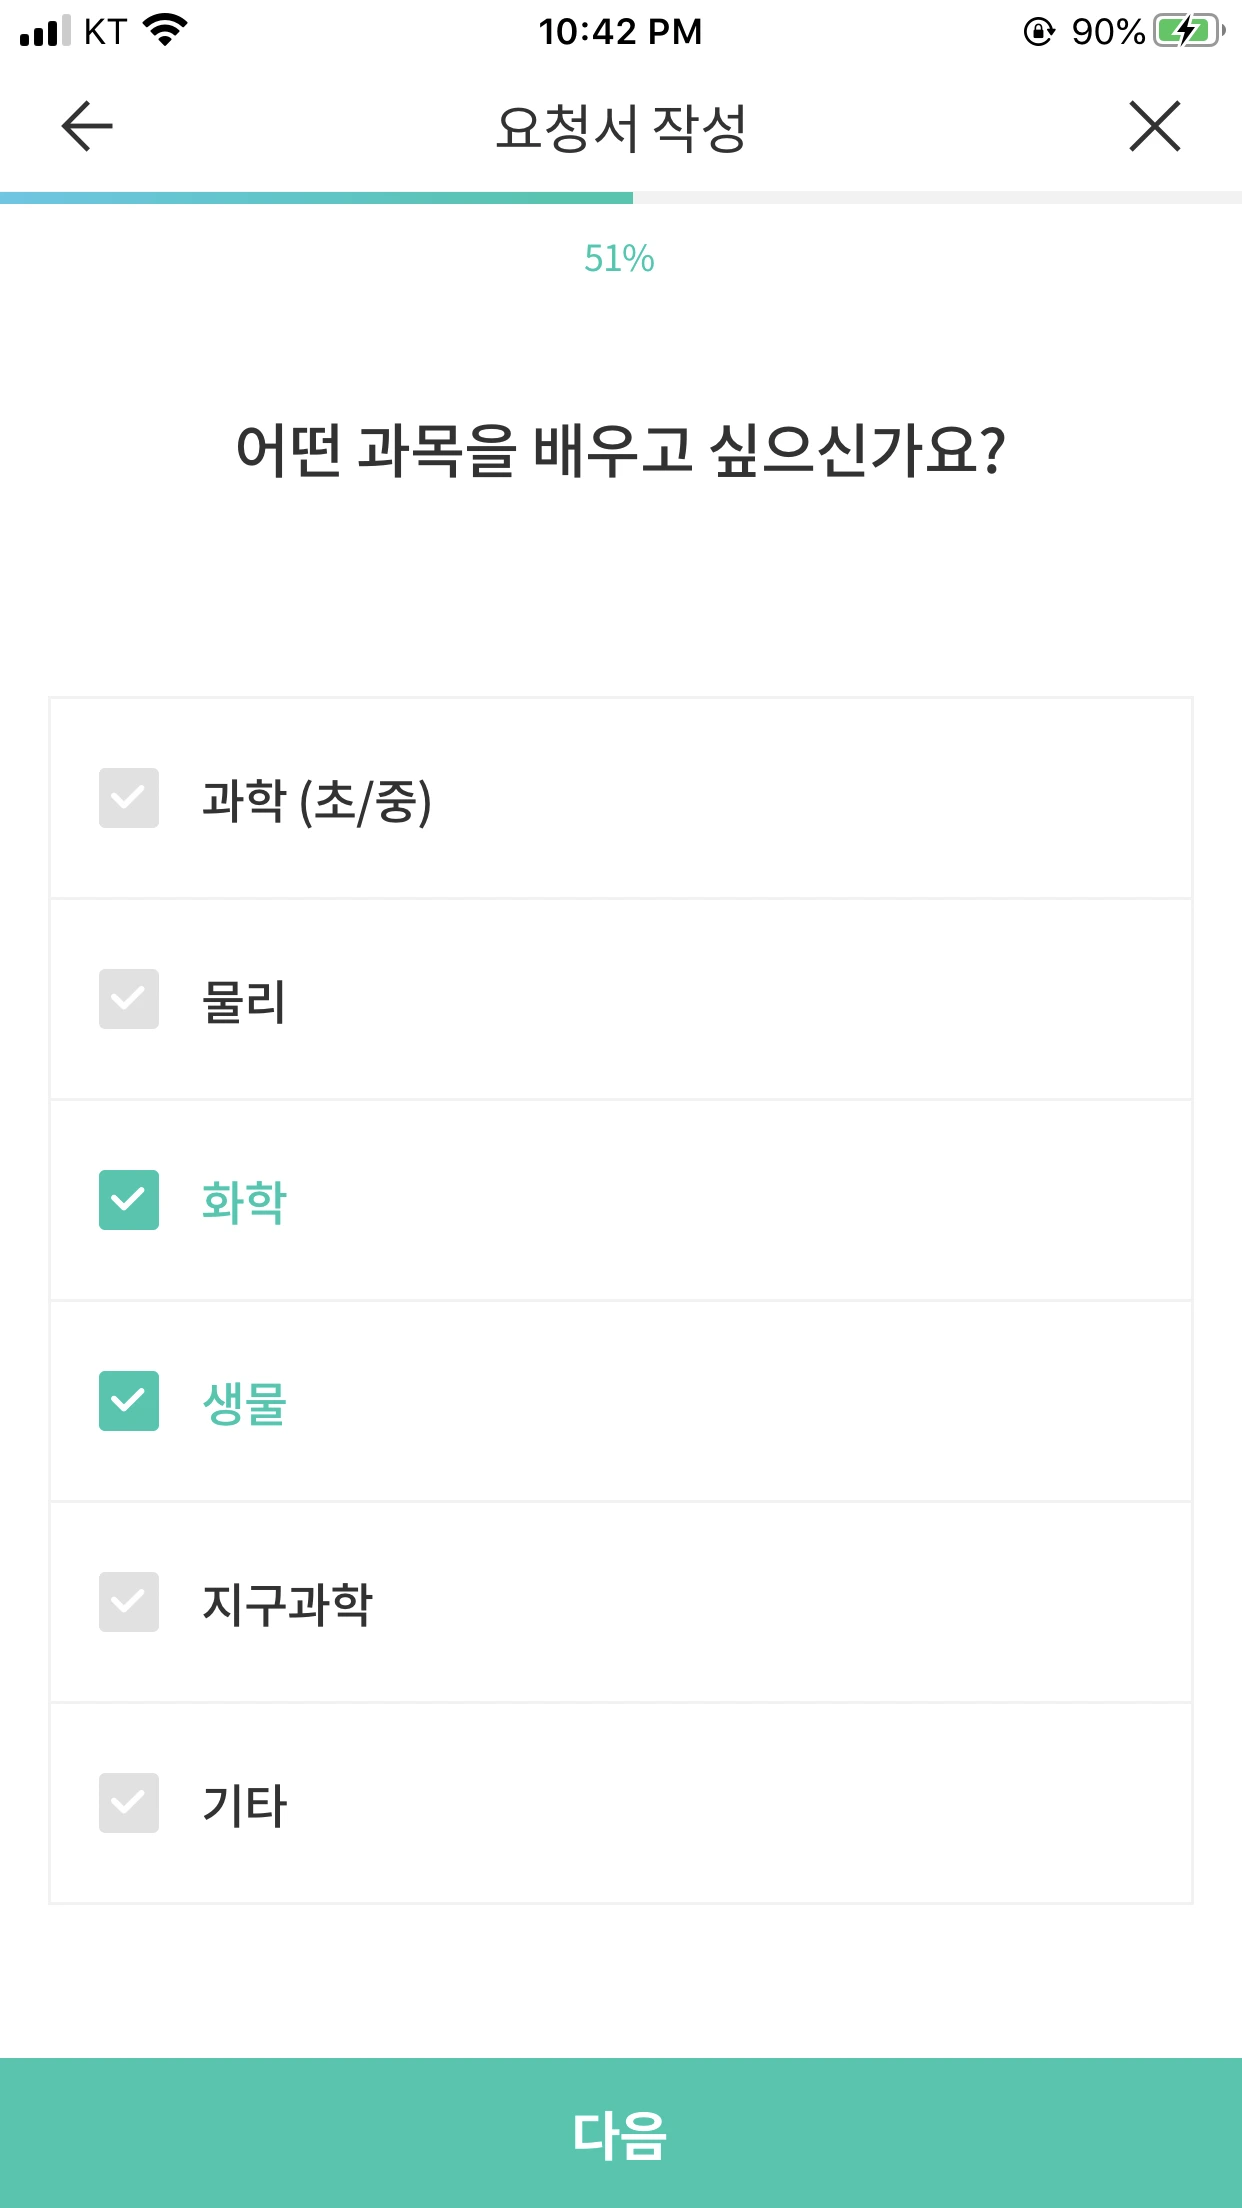Tap the 생물 subject label
Image resolution: width=1242 pixels, height=2208 pixels.
pyautogui.click(x=244, y=1403)
